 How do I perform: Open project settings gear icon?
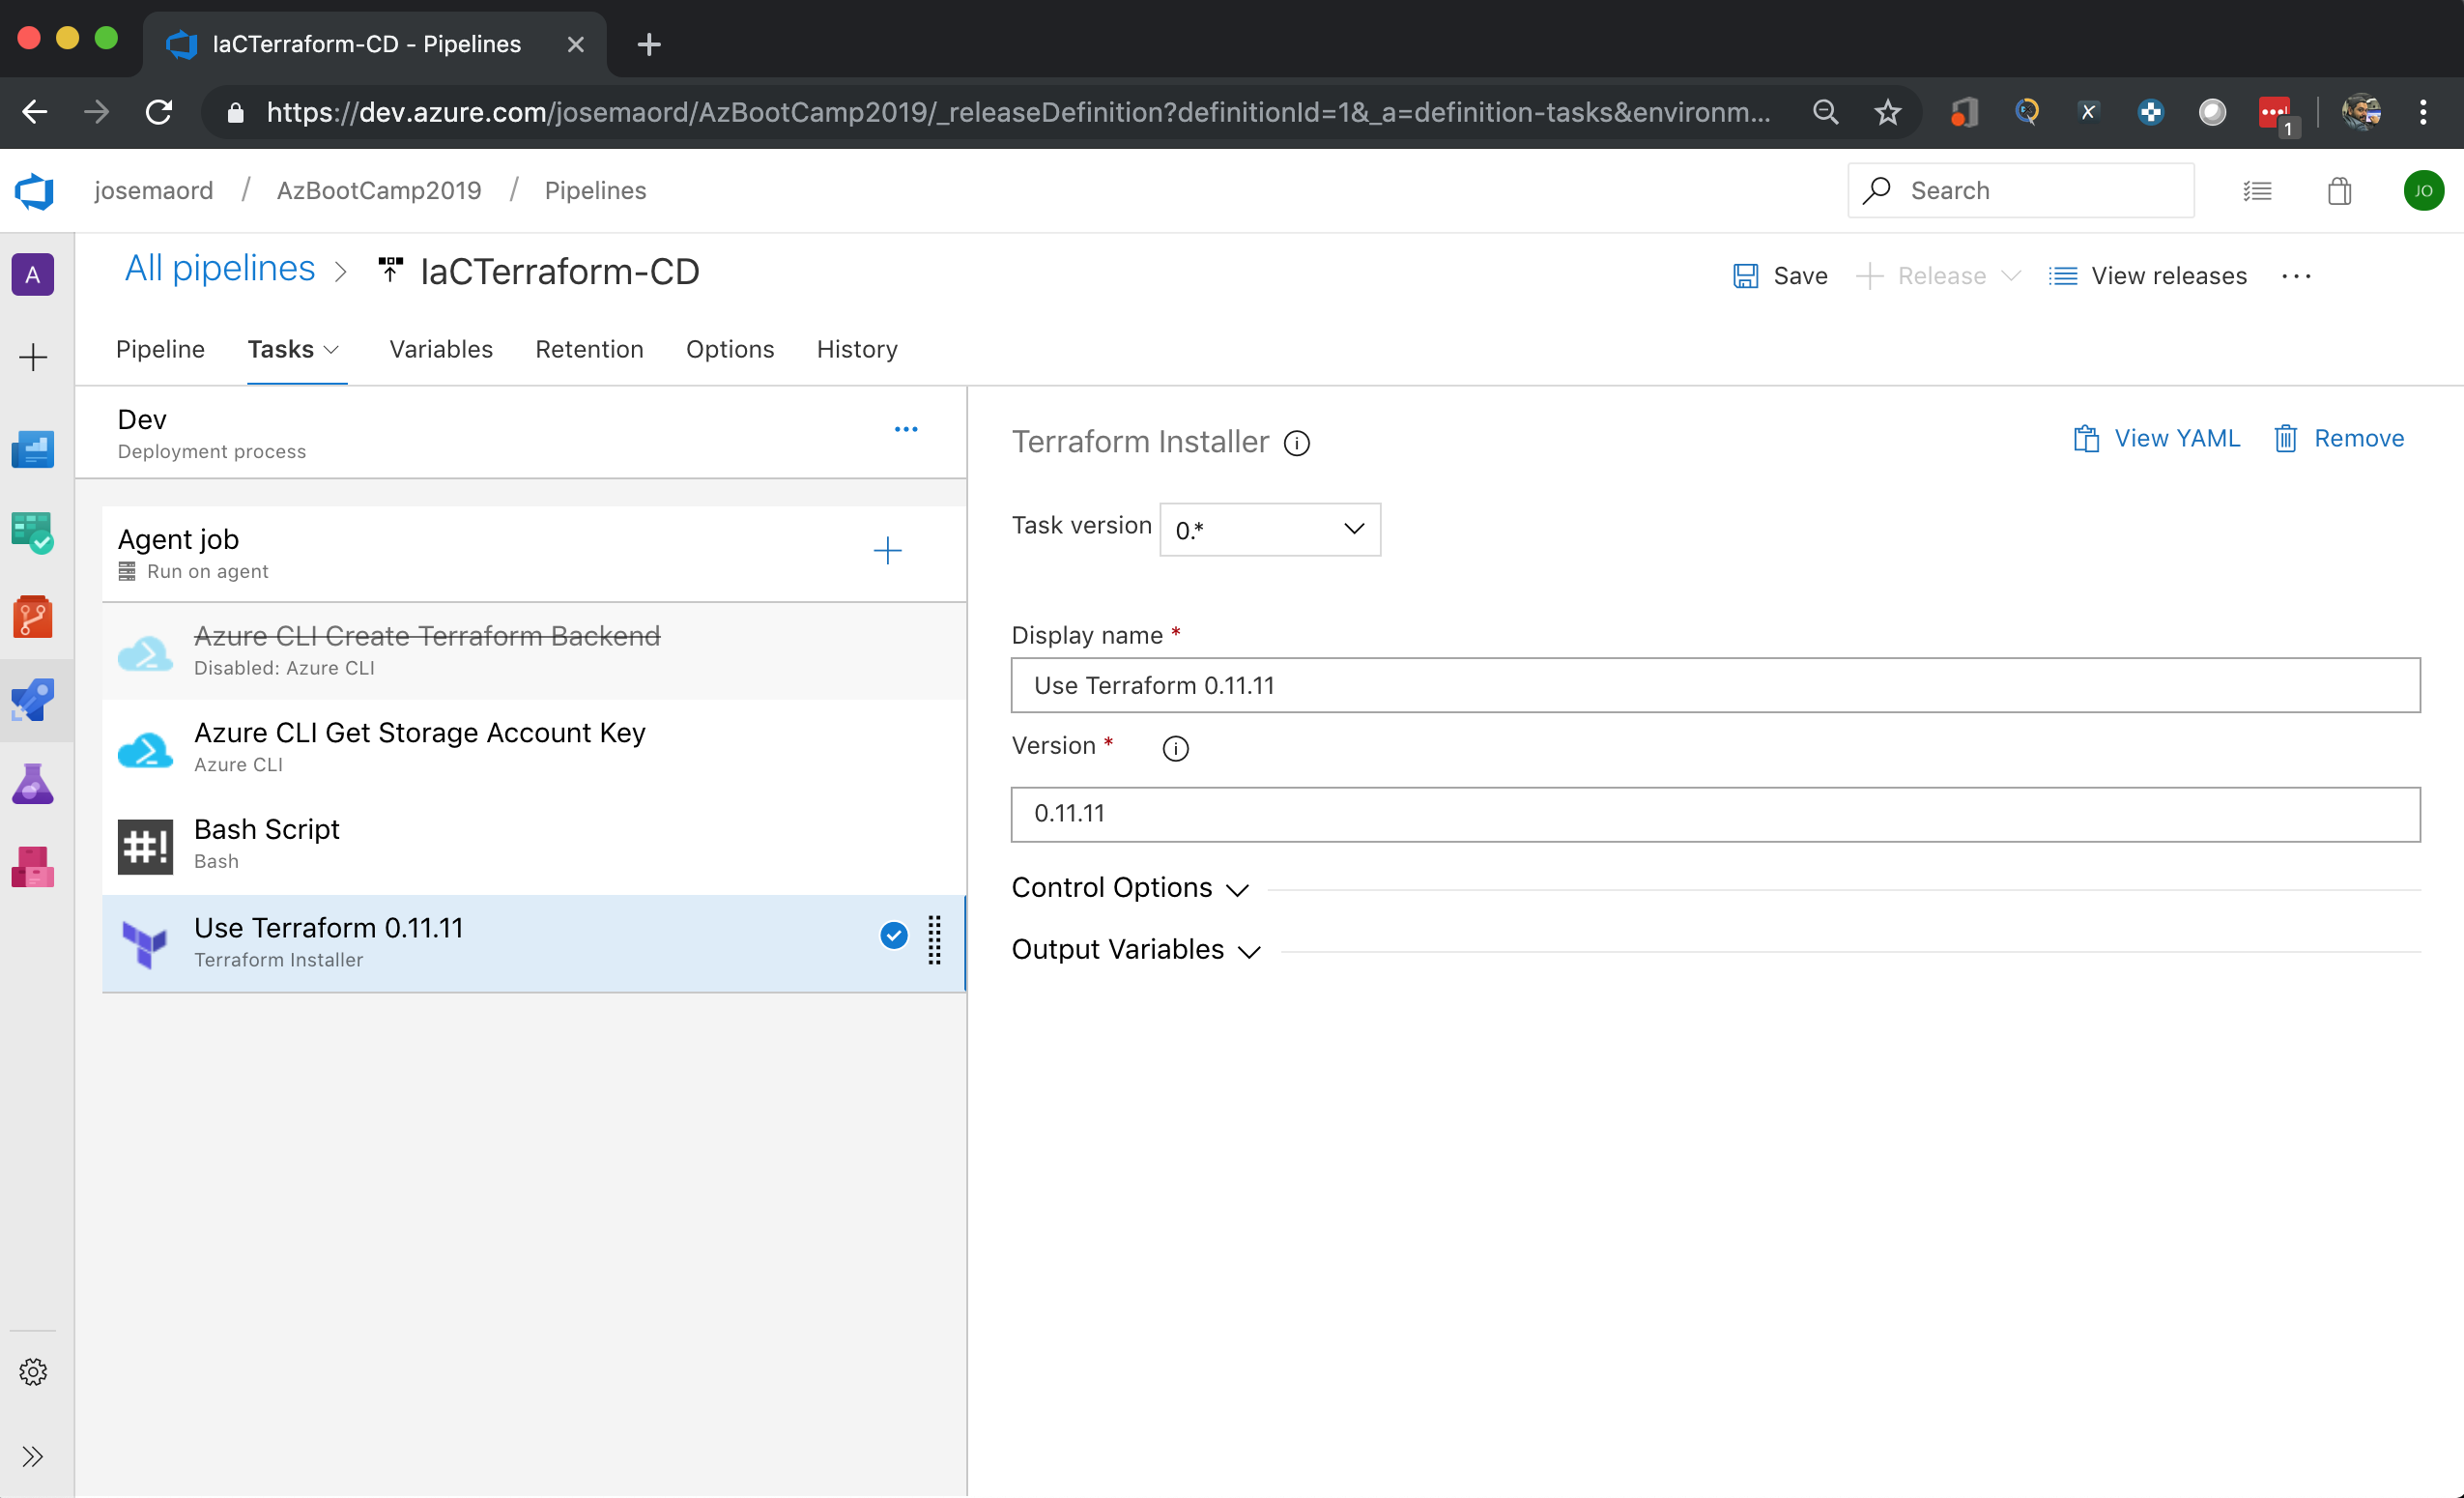tap(33, 1372)
